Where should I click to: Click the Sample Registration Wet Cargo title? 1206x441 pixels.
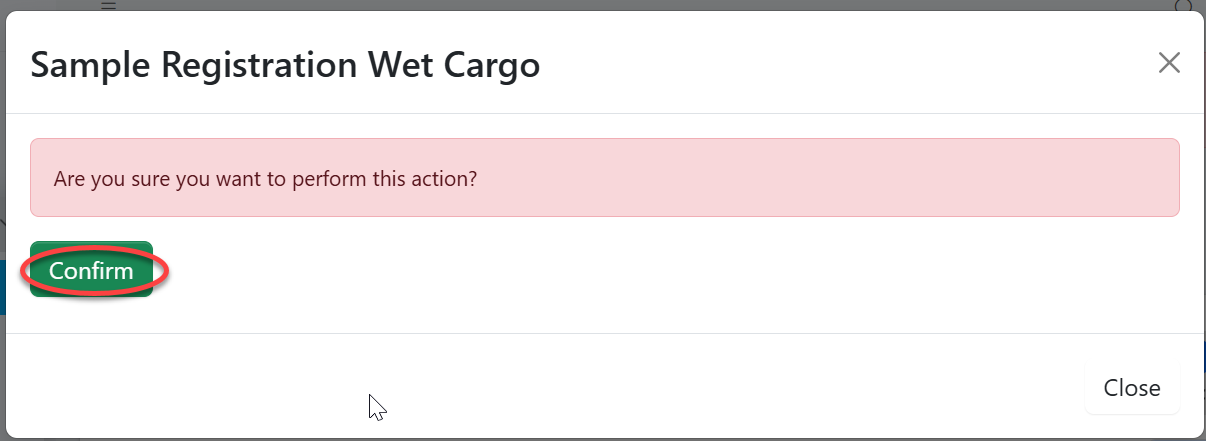(x=285, y=65)
